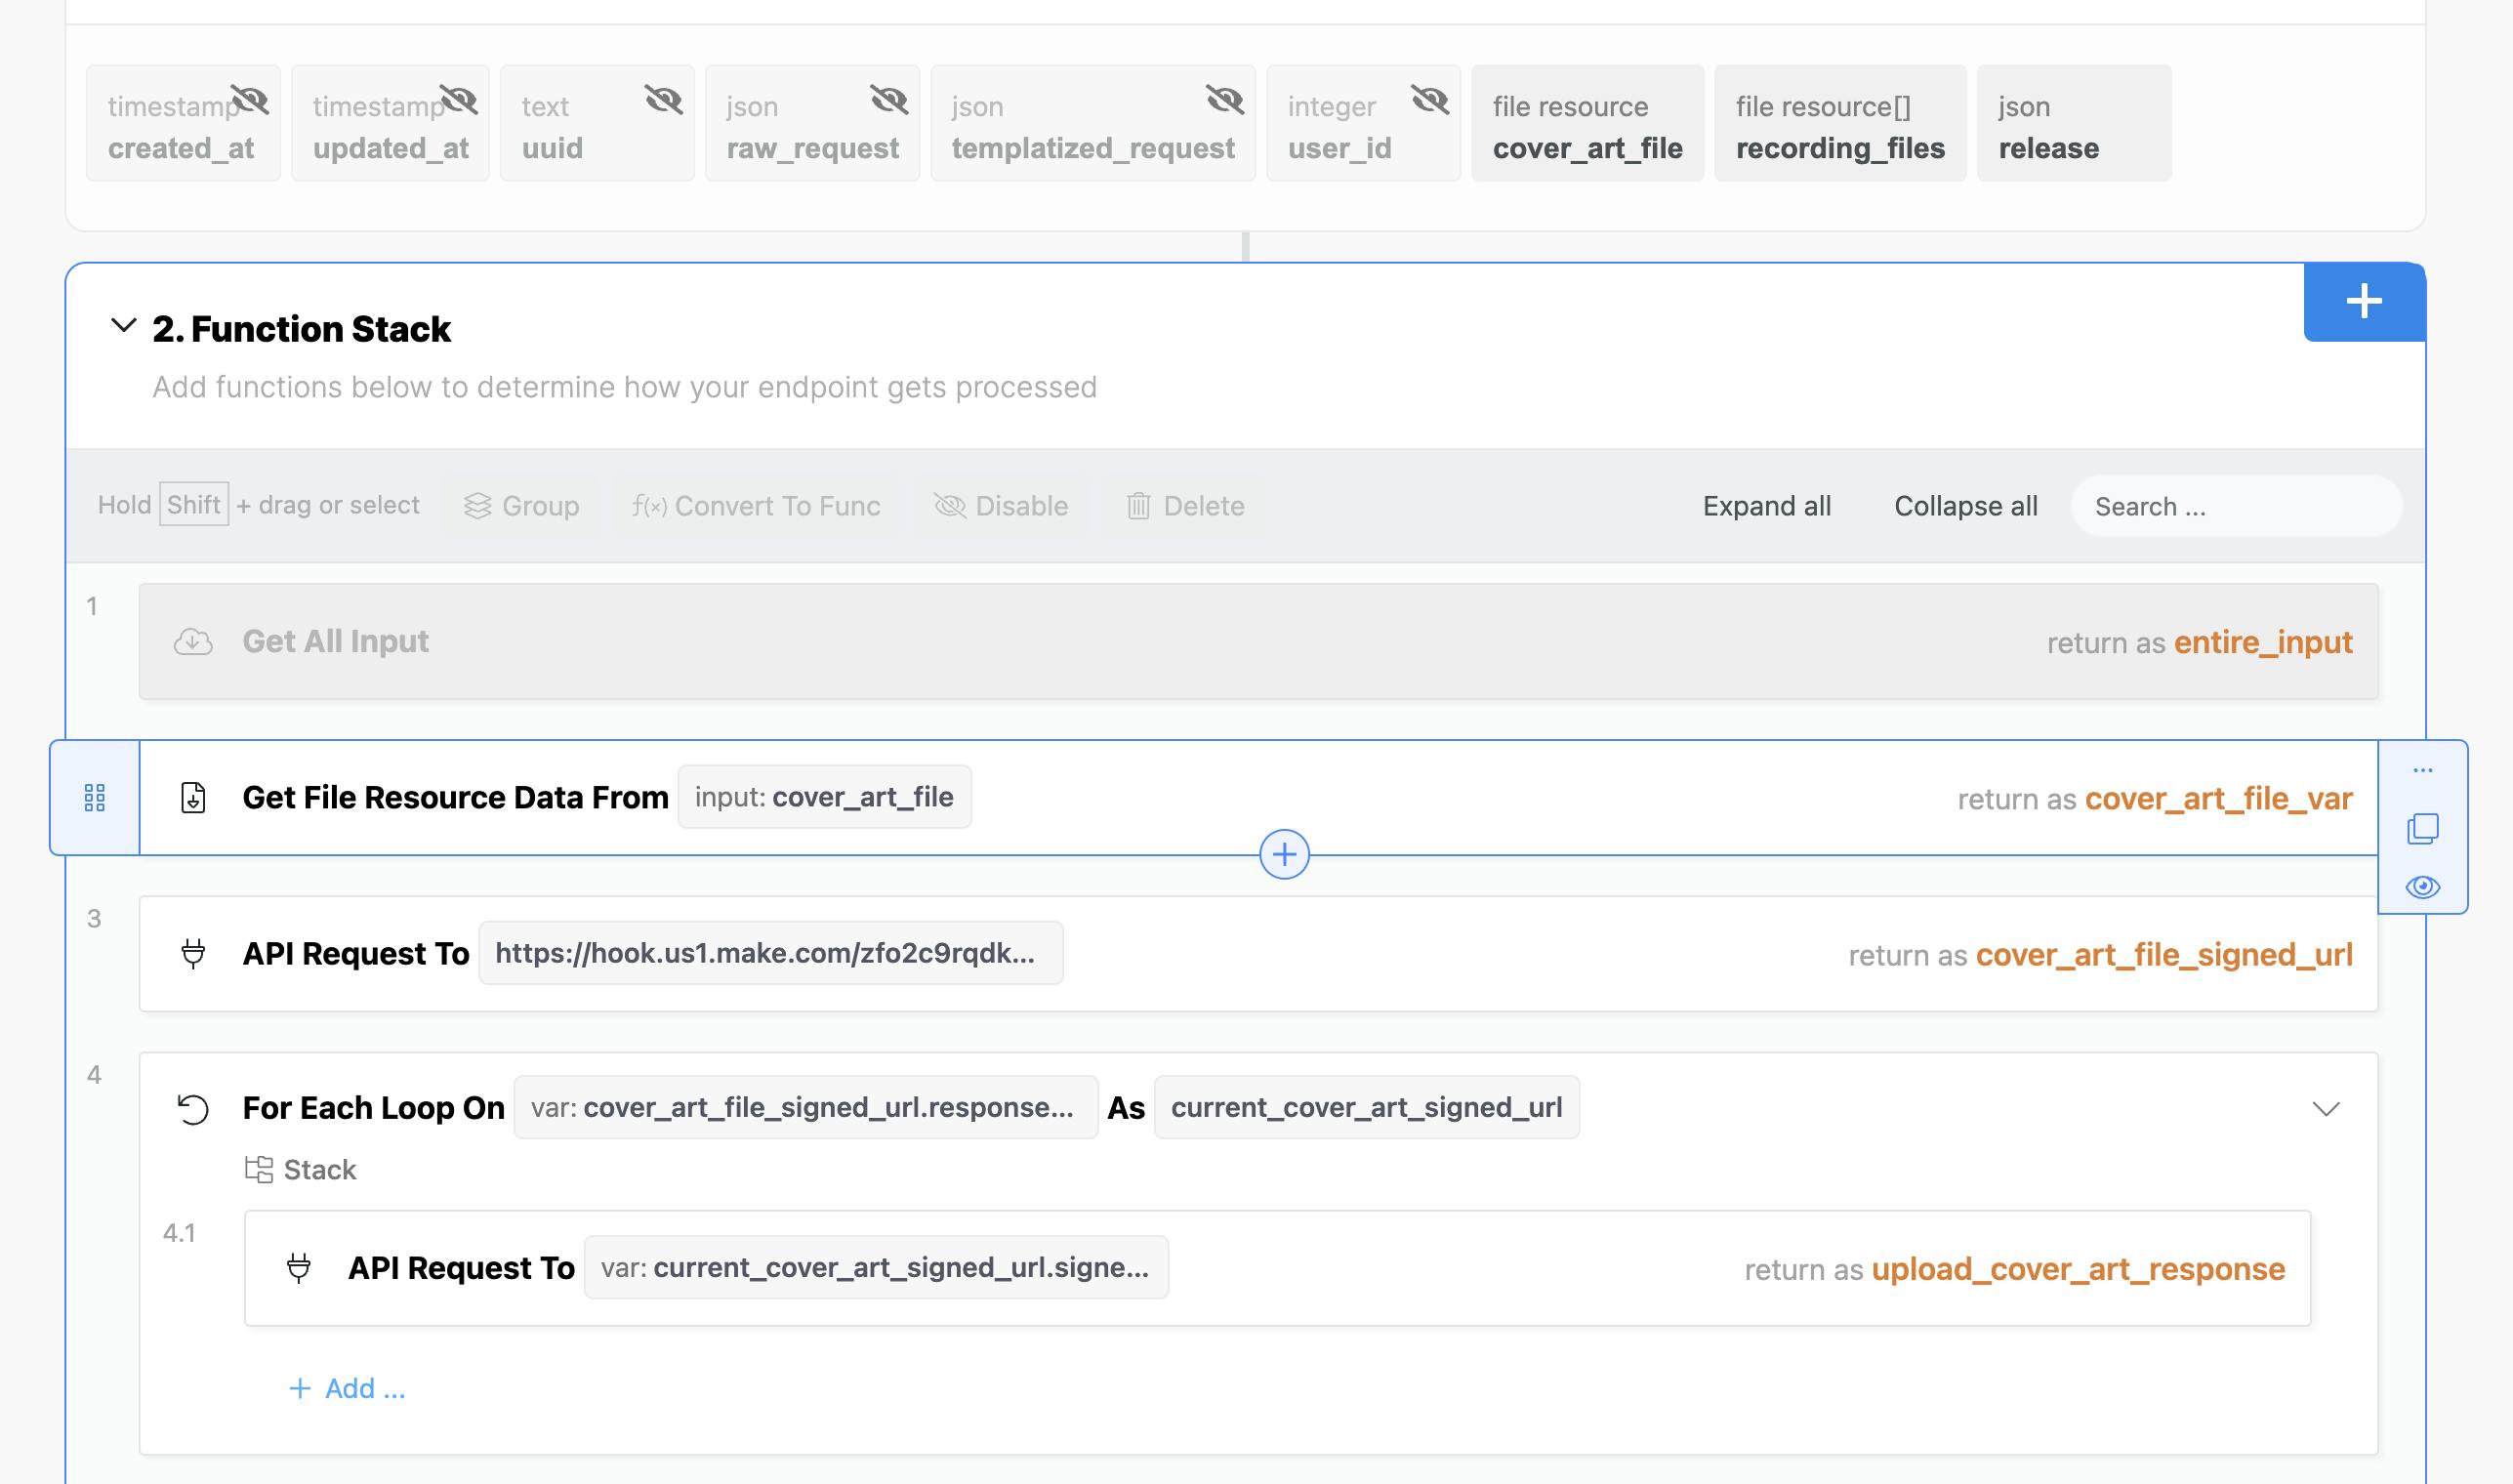This screenshot has height=1484, width=2513.
Task: Click the drag handle grid icon on step 2
Action: [x=95, y=797]
